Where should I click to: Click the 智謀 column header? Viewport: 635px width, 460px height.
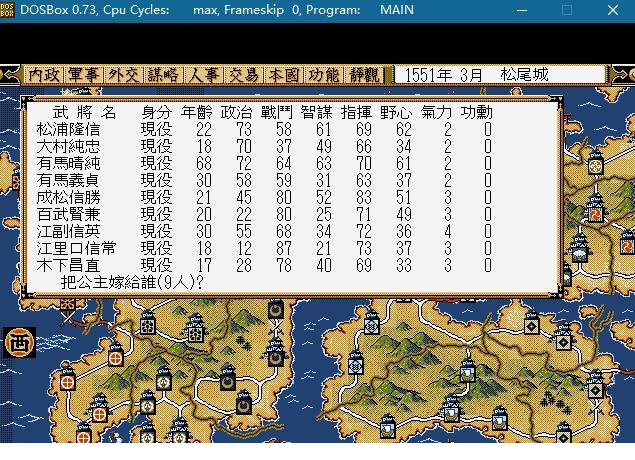pyautogui.click(x=316, y=113)
